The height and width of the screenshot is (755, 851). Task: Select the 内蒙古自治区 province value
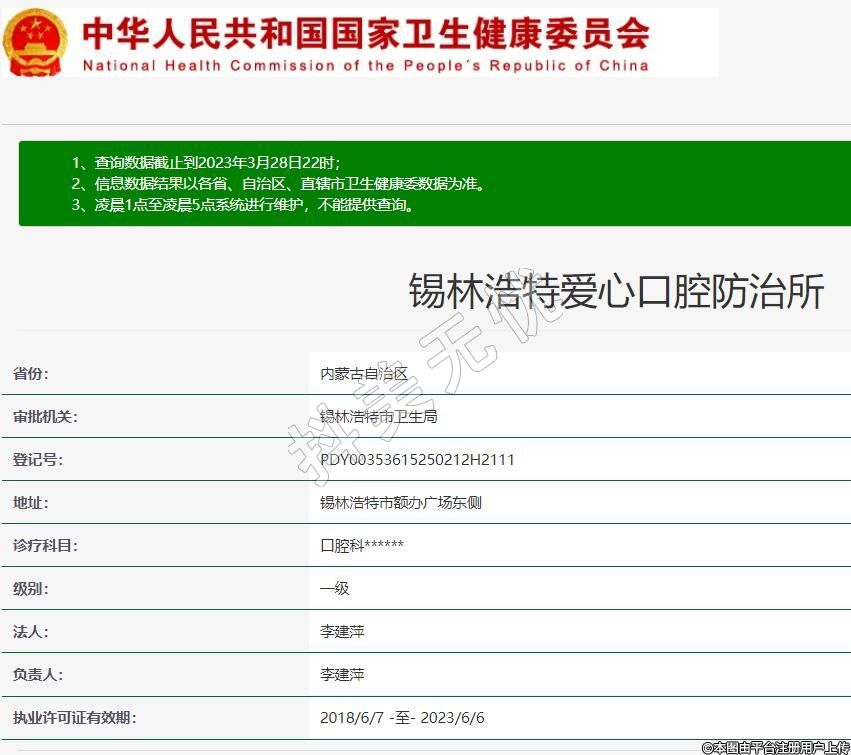tap(364, 374)
